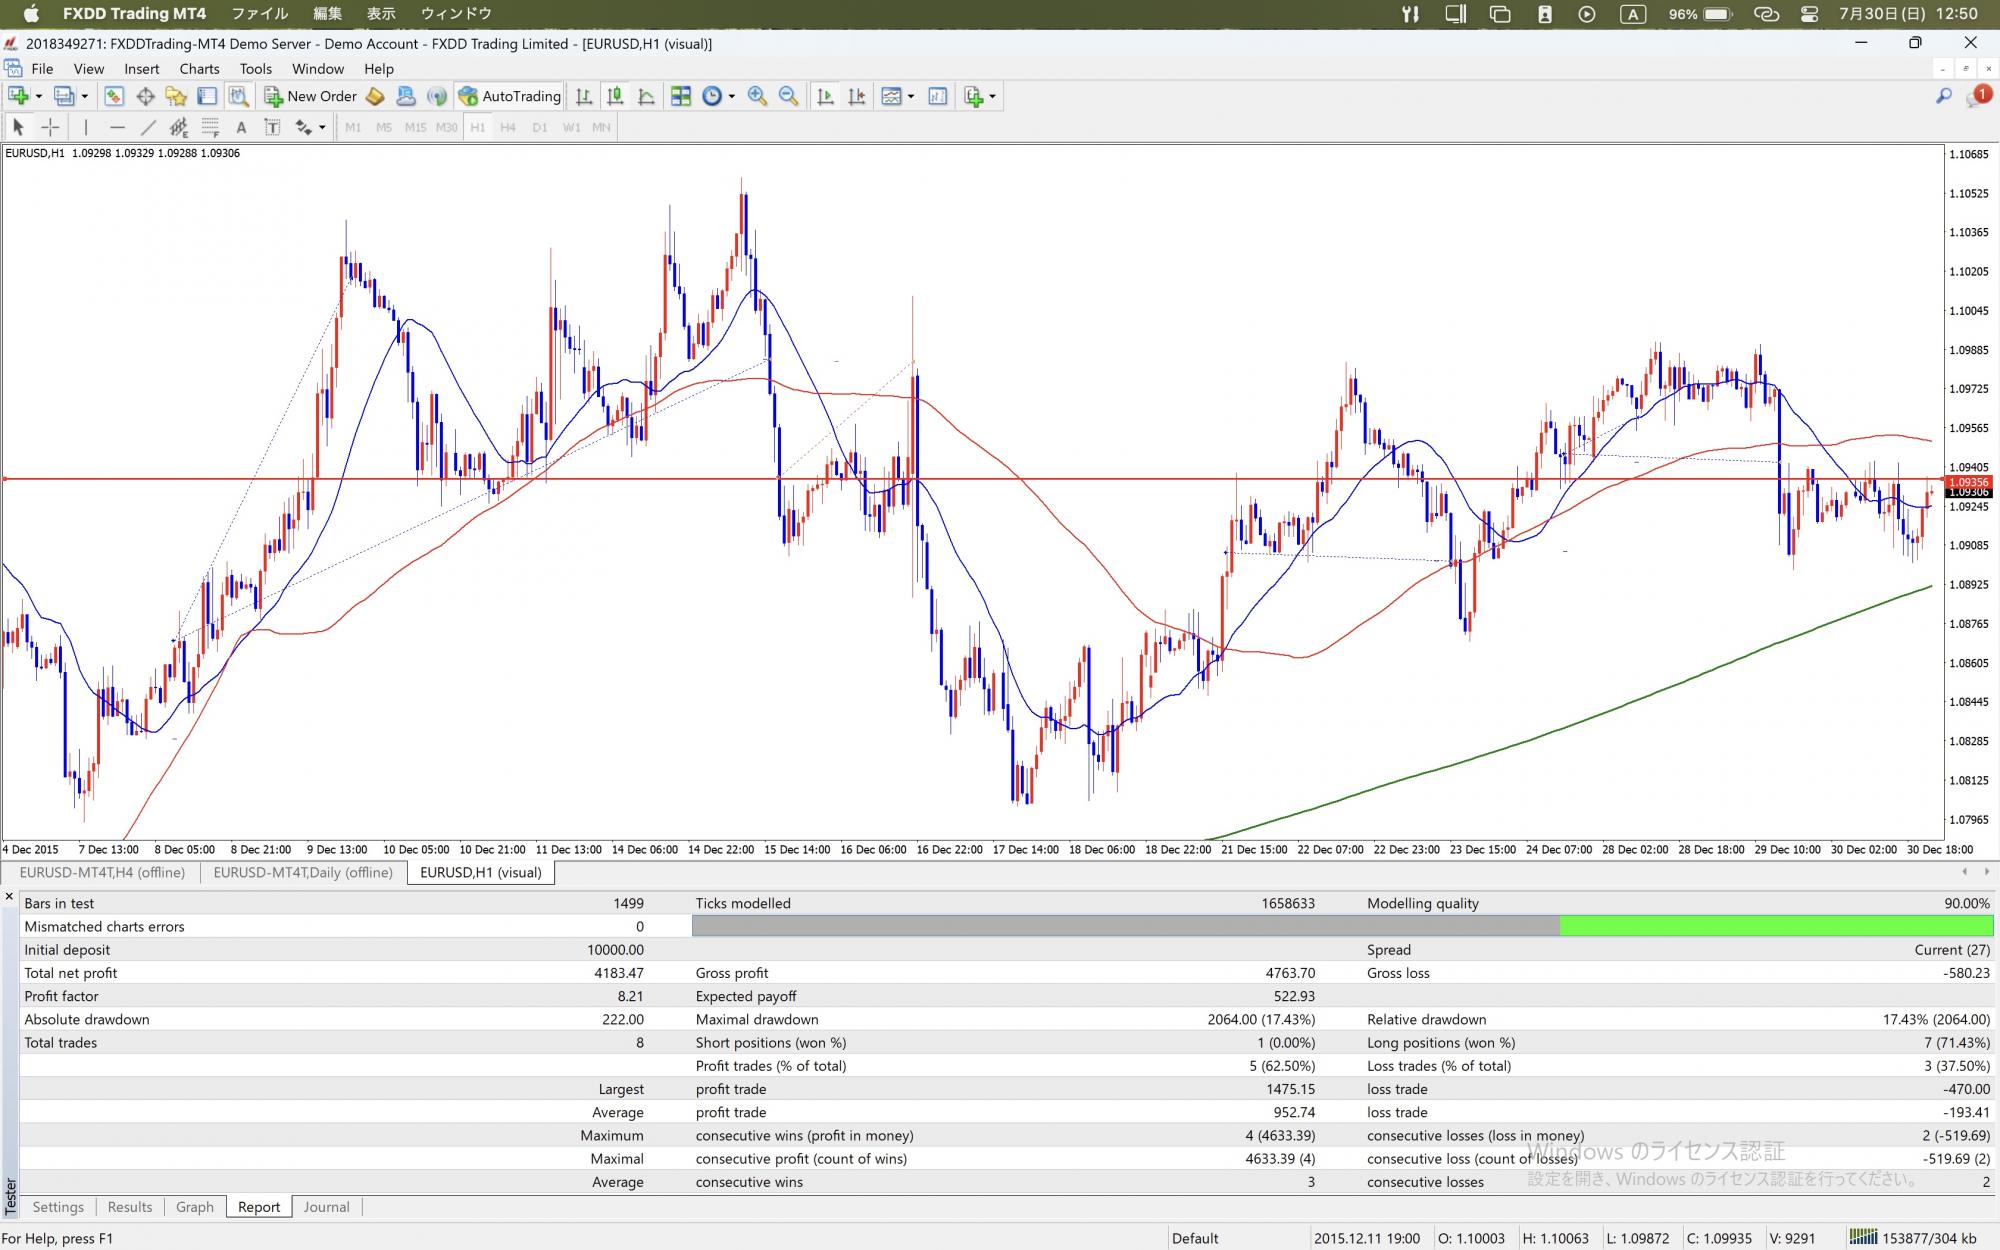Screen dimensions: 2000x1250
Task: Open MetaEditor yellow book icon
Action: click(375, 96)
